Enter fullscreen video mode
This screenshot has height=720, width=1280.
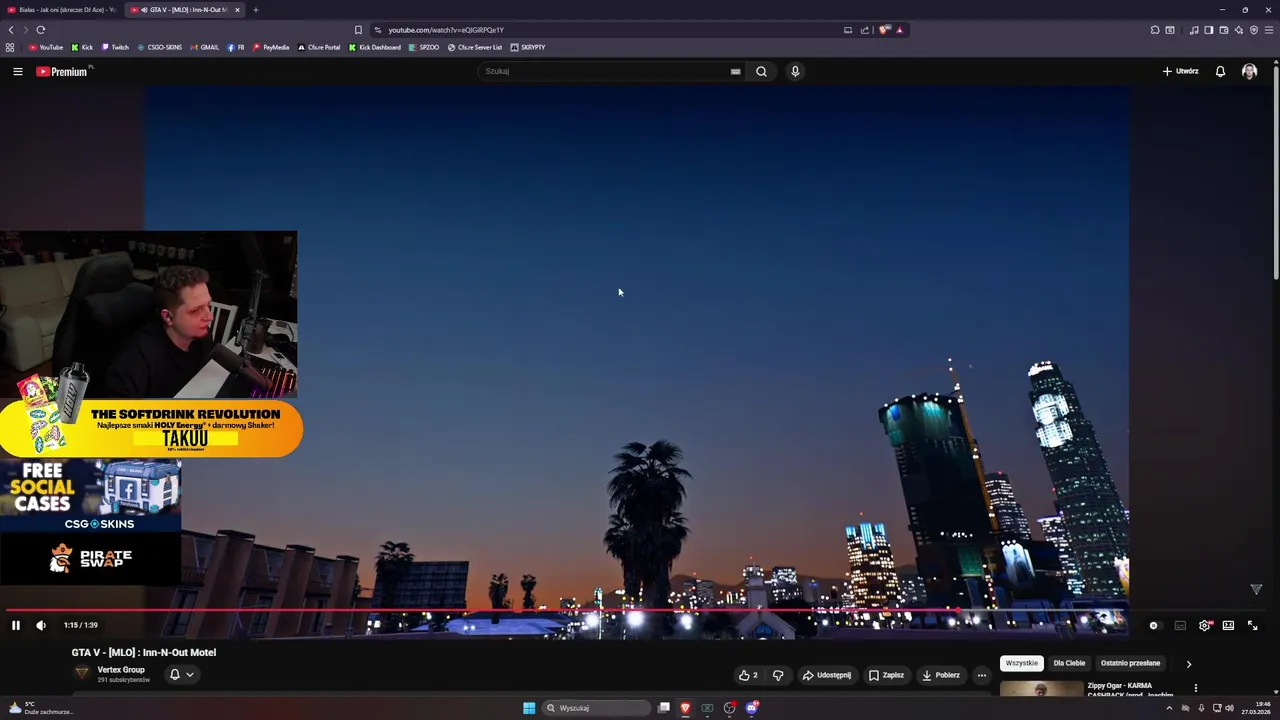pos(1252,625)
